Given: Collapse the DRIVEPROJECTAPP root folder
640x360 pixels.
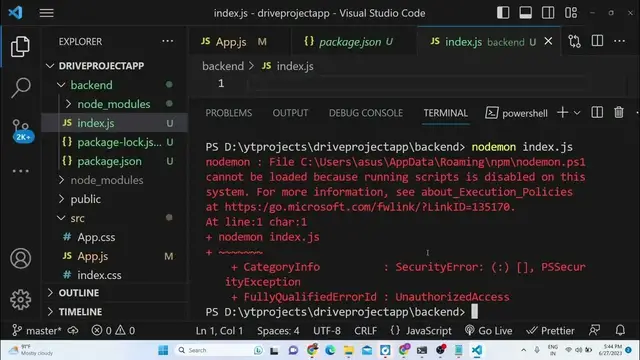Looking at the screenshot, I should coord(50,66).
